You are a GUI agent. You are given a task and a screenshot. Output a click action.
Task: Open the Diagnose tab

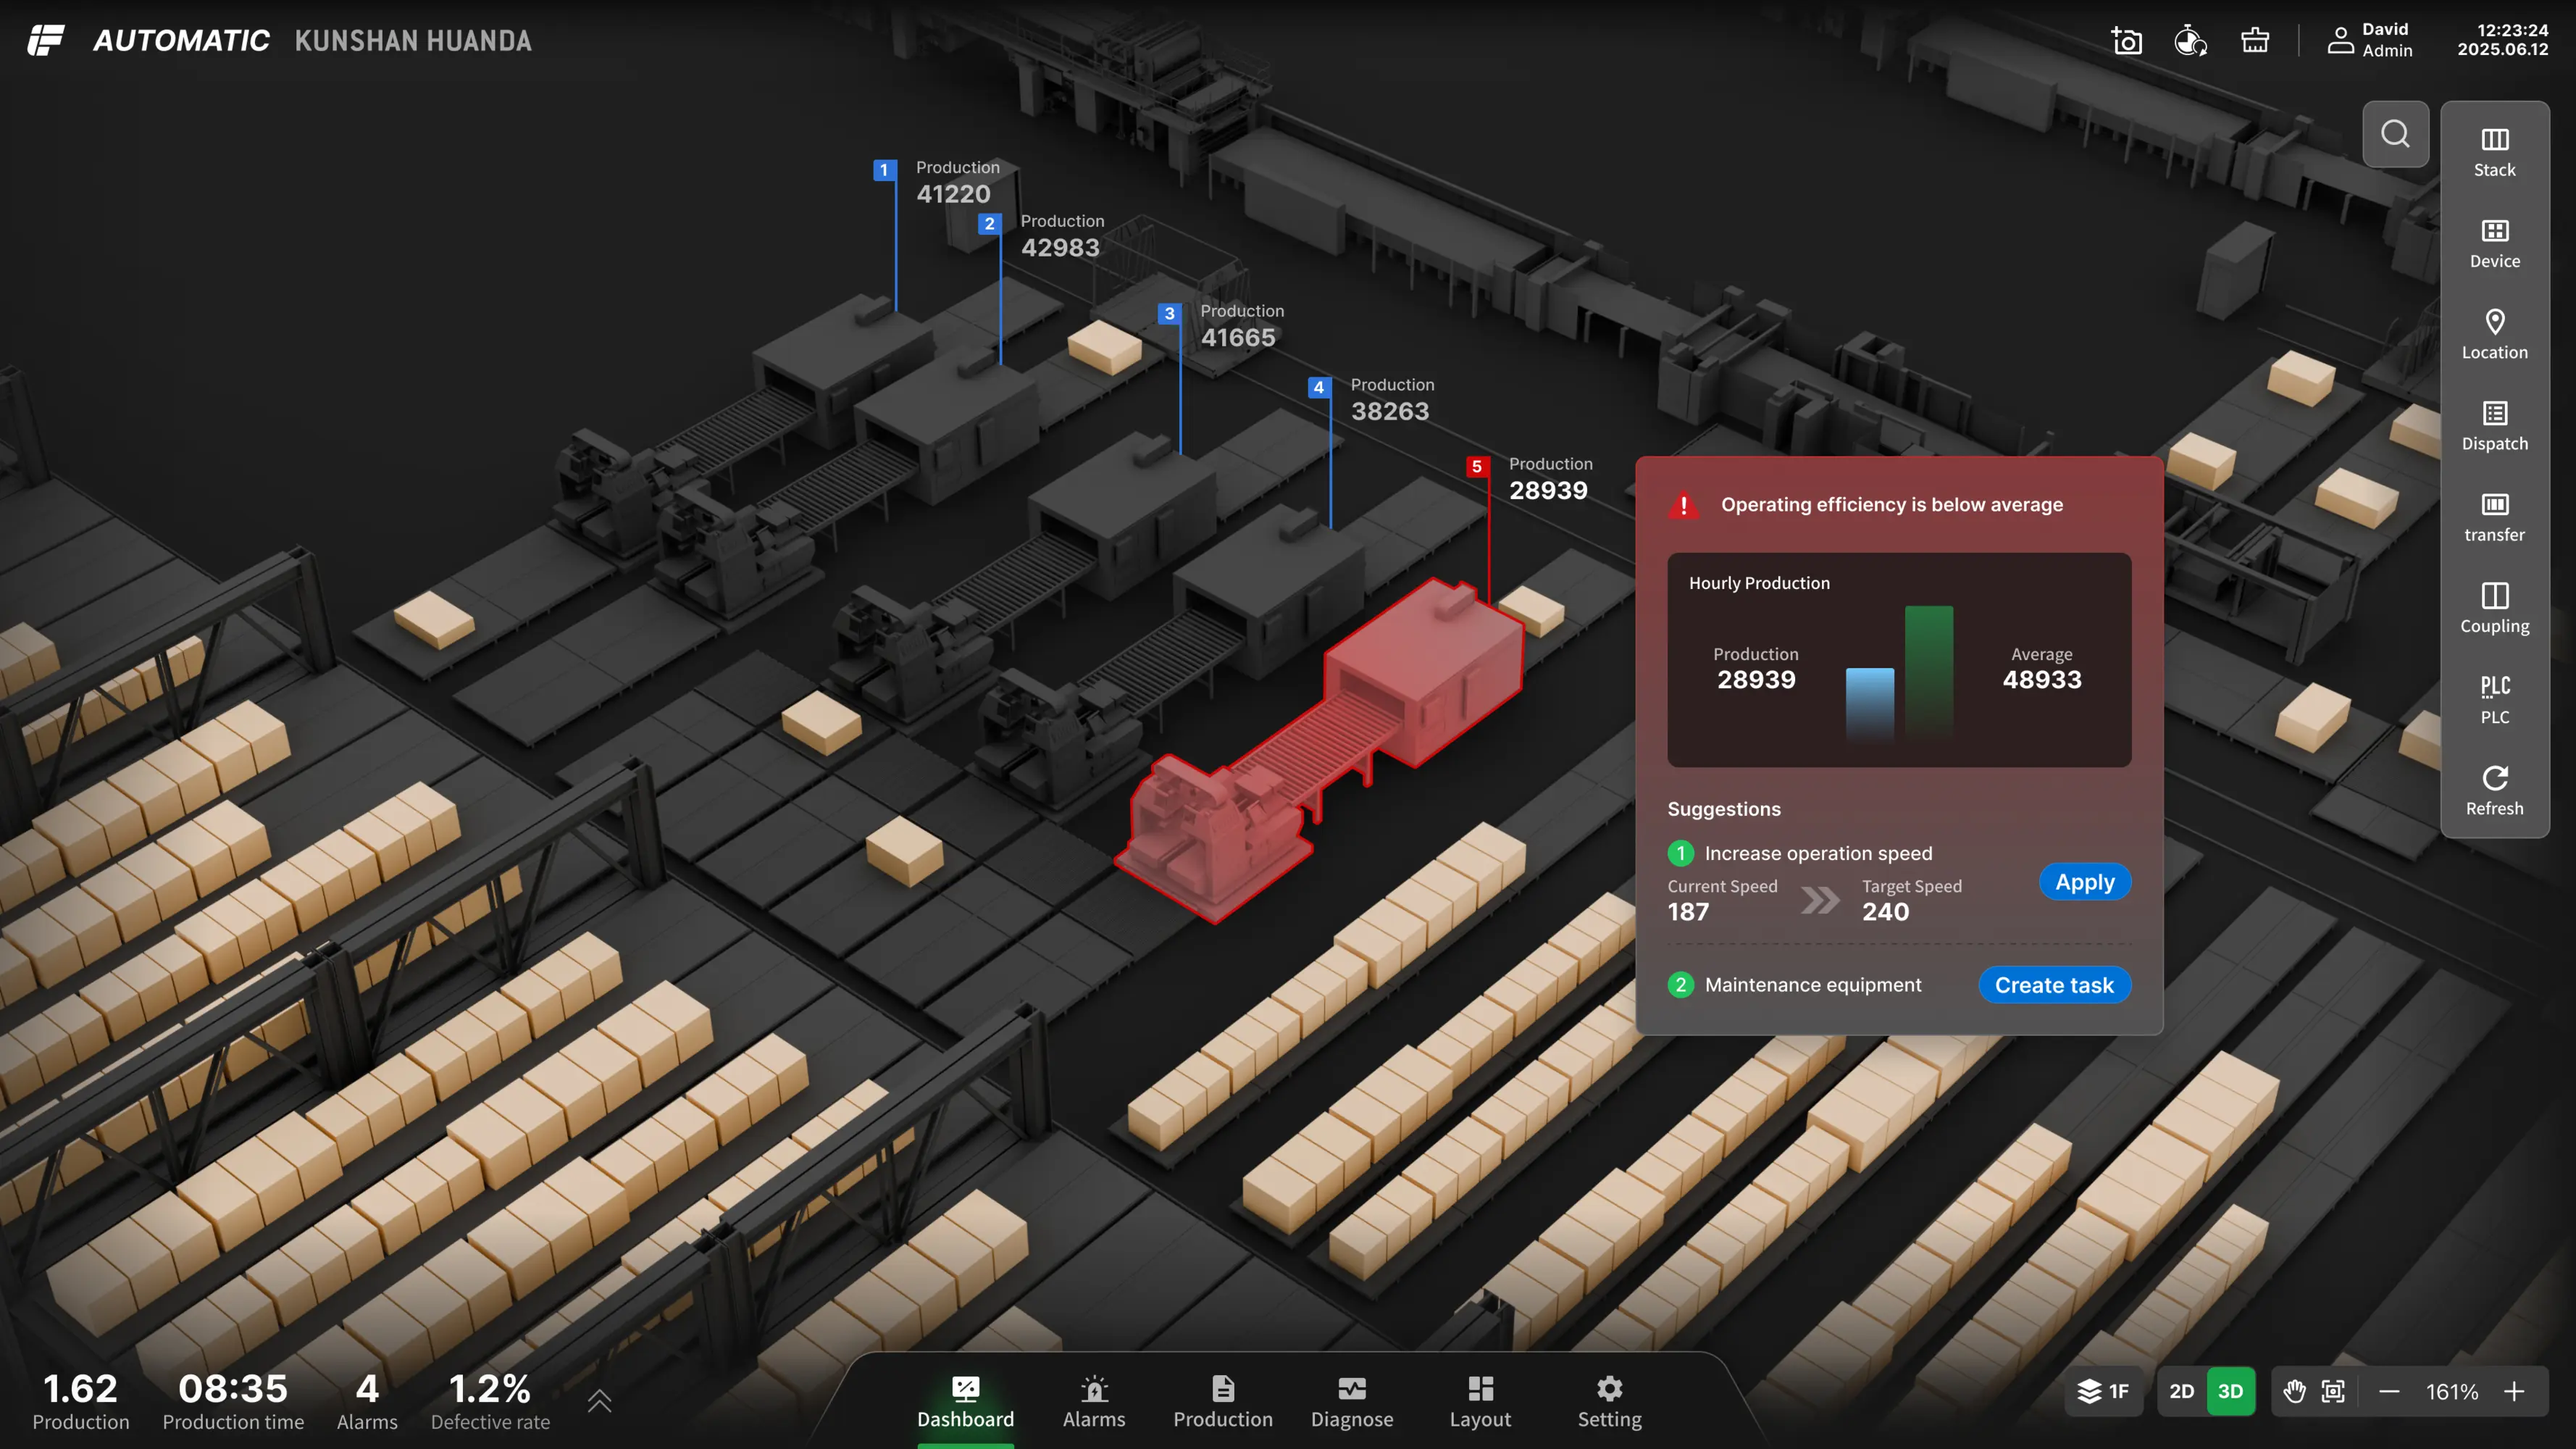click(1352, 1401)
